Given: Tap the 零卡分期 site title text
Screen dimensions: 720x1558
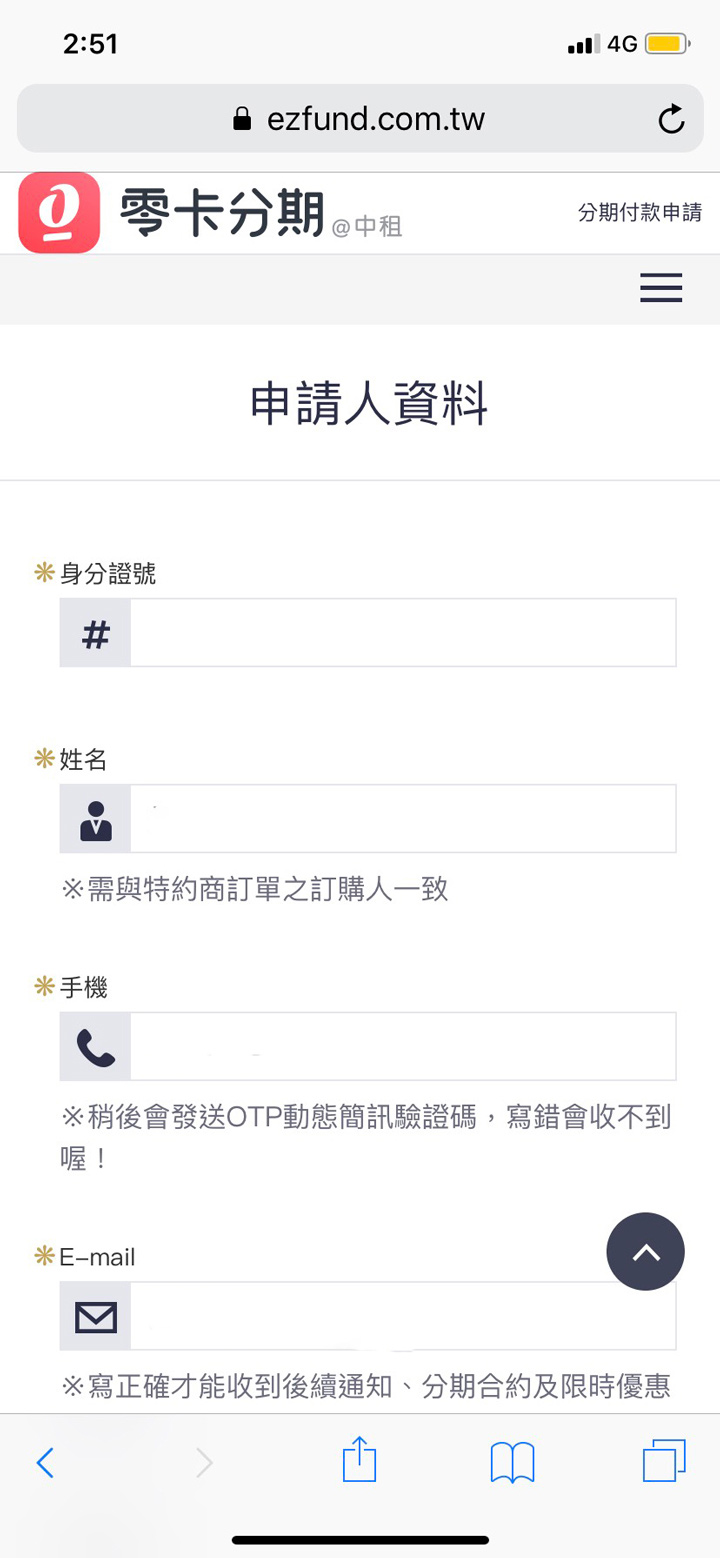Looking at the screenshot, I should (222, 212).
